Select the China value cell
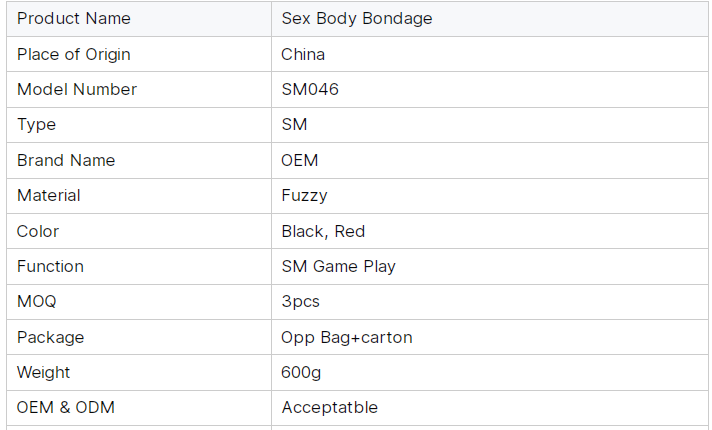This screenshot has width=712, height=430. tap(490, 54)
